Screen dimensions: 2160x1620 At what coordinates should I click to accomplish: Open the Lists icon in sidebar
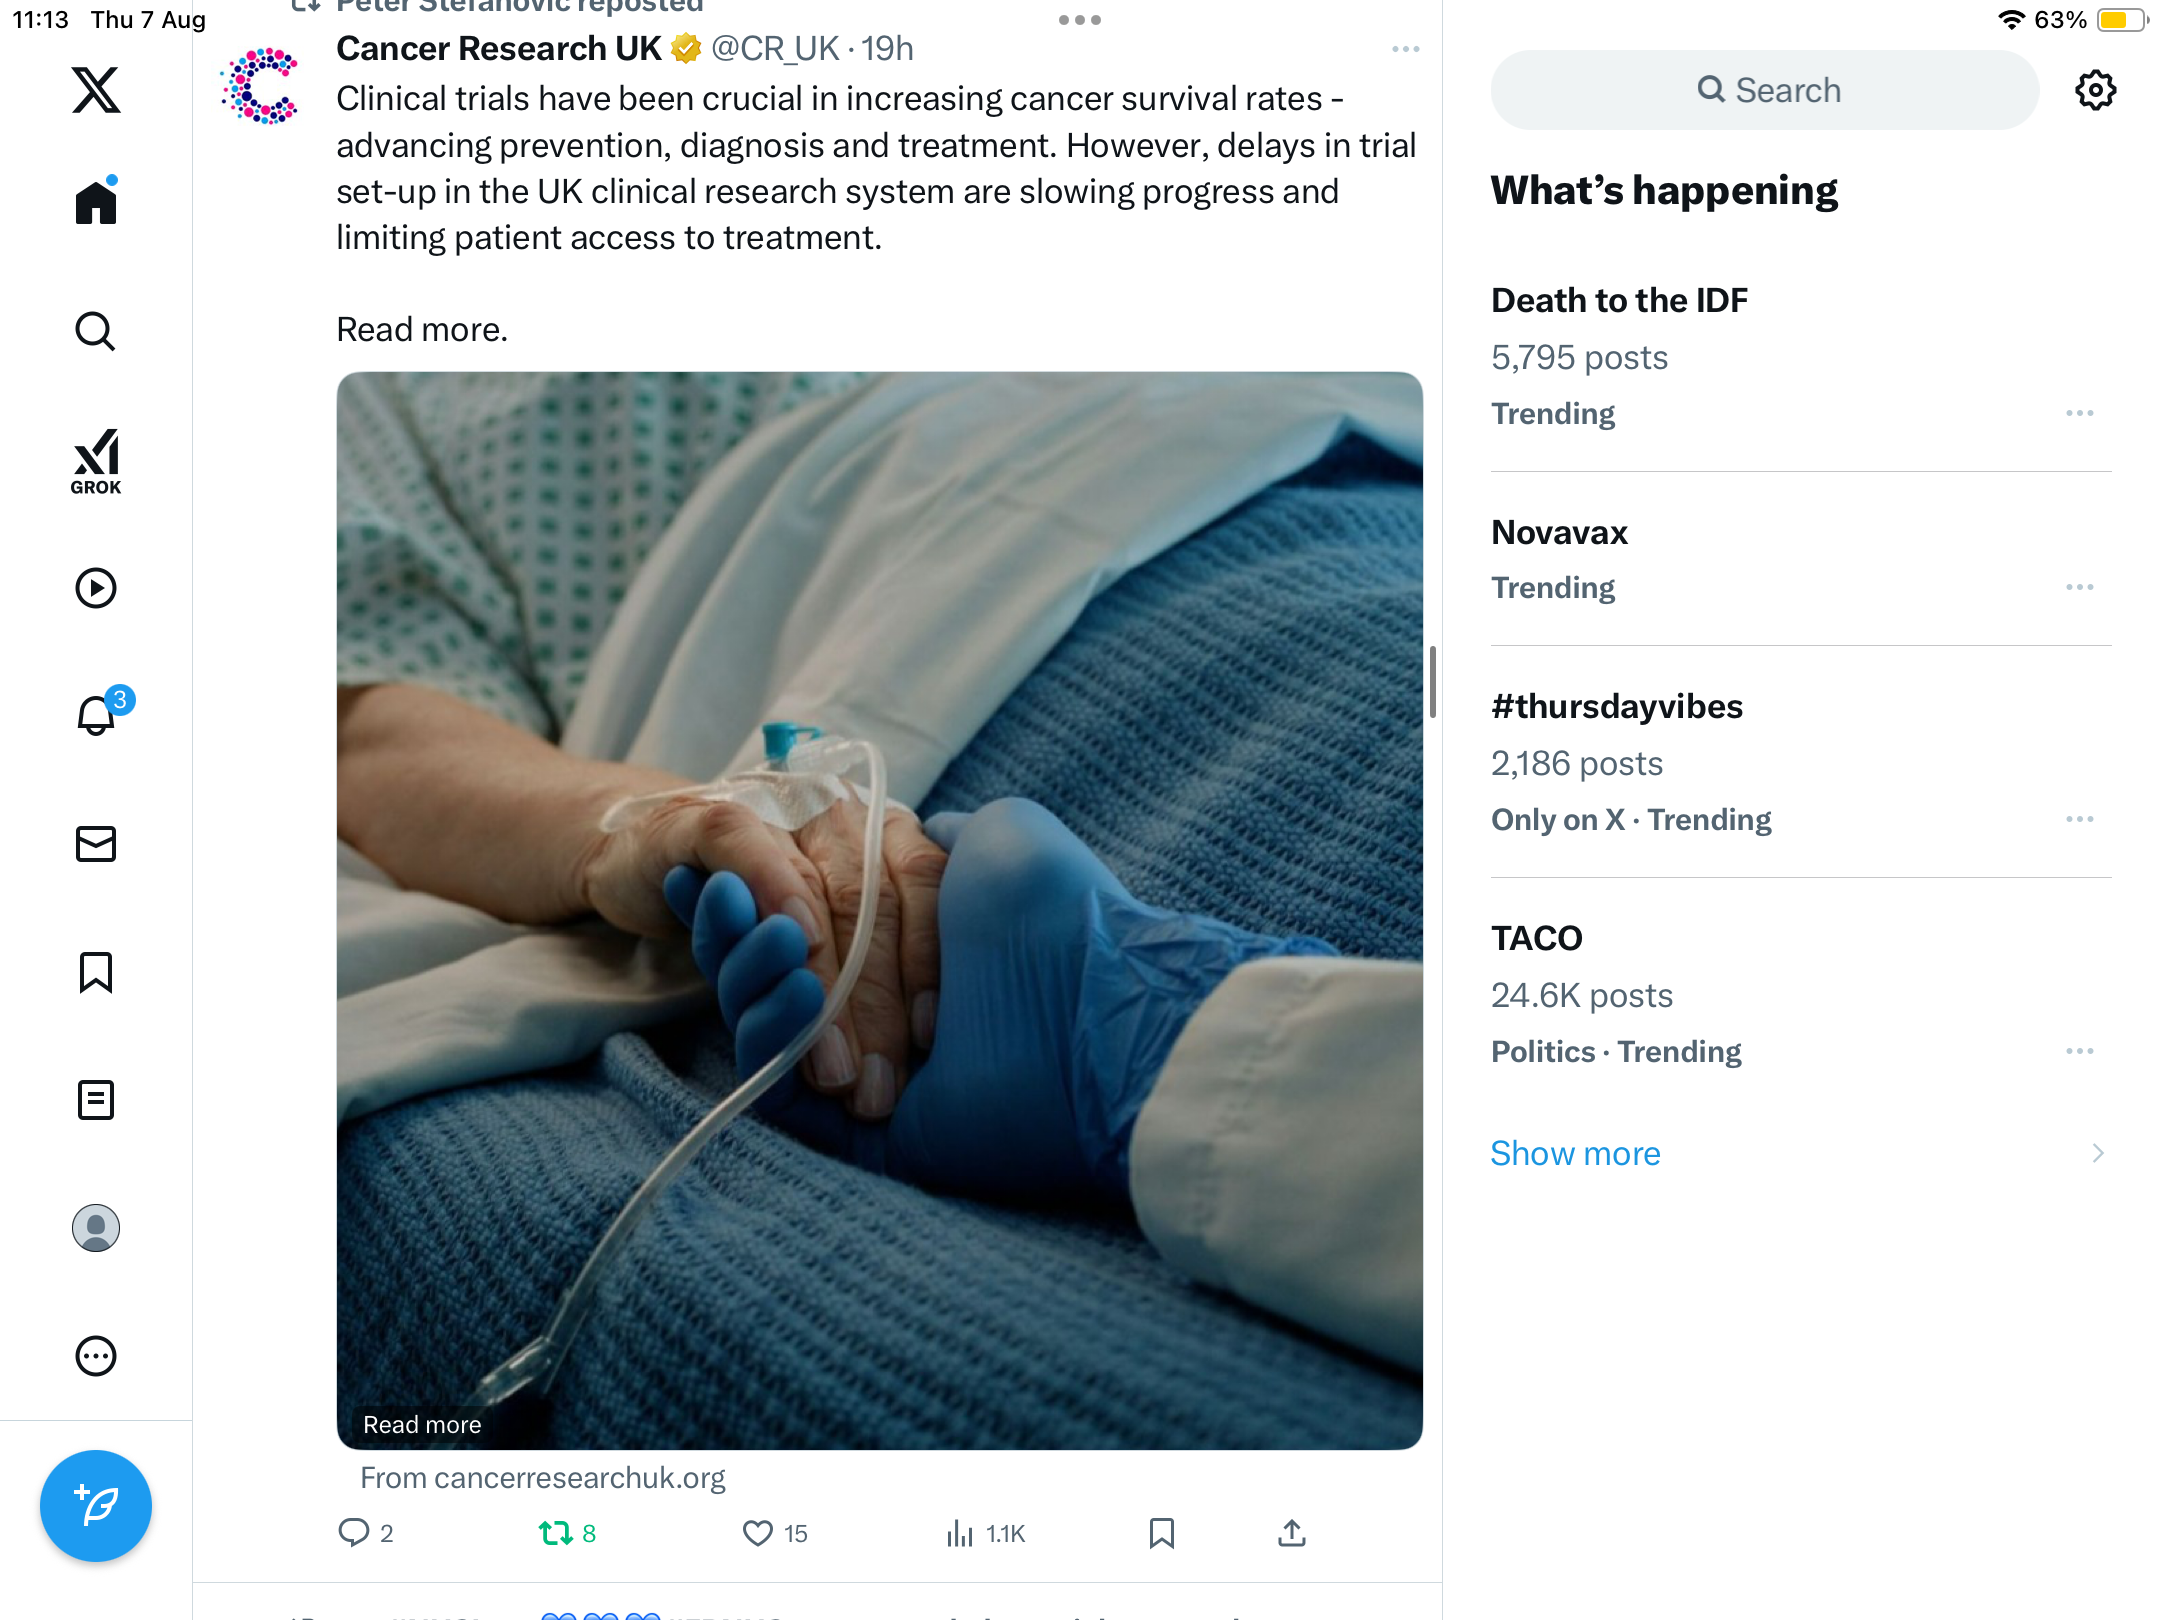[96, 1100]
